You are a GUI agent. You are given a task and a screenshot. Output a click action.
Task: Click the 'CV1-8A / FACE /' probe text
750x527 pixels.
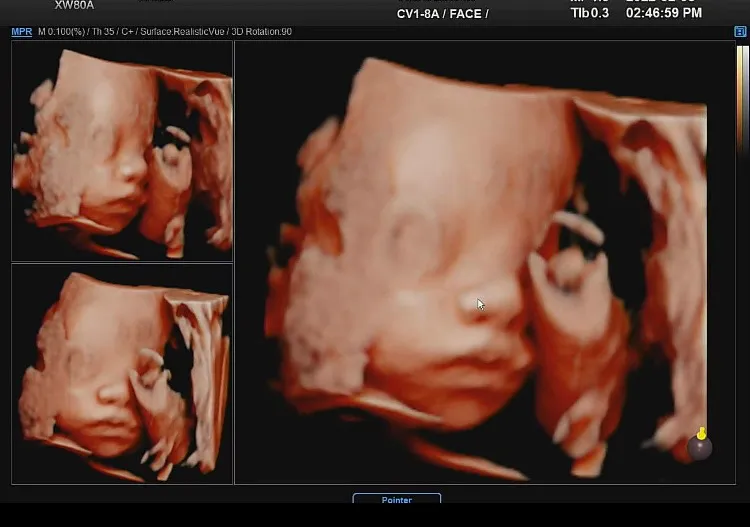[x=442, y=14]
